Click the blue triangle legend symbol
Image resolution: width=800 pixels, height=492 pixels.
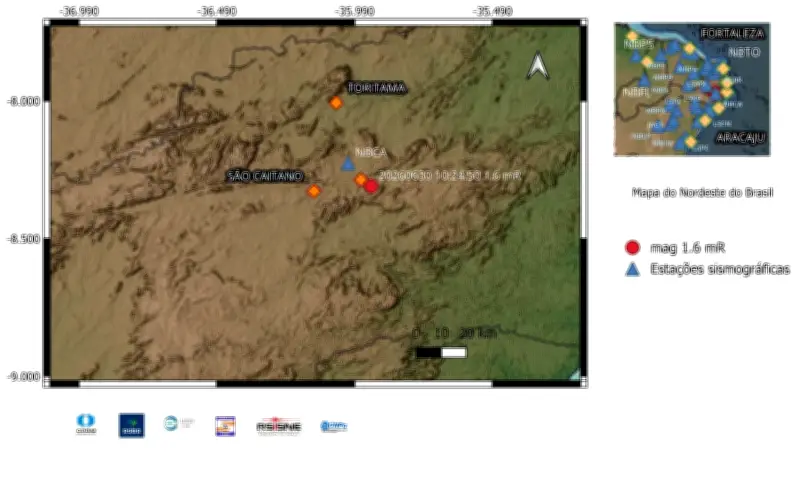[x=633, y=269]
